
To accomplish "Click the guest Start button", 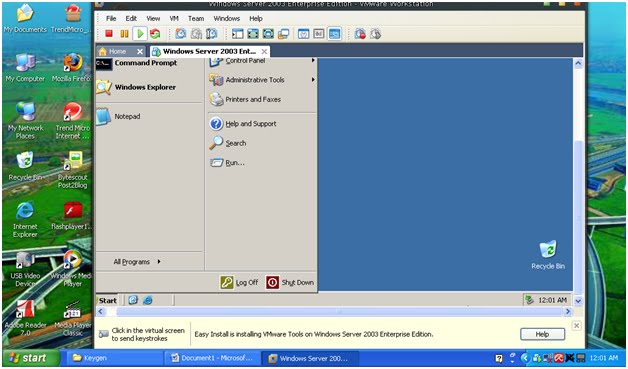I will (x=108, y=300).
